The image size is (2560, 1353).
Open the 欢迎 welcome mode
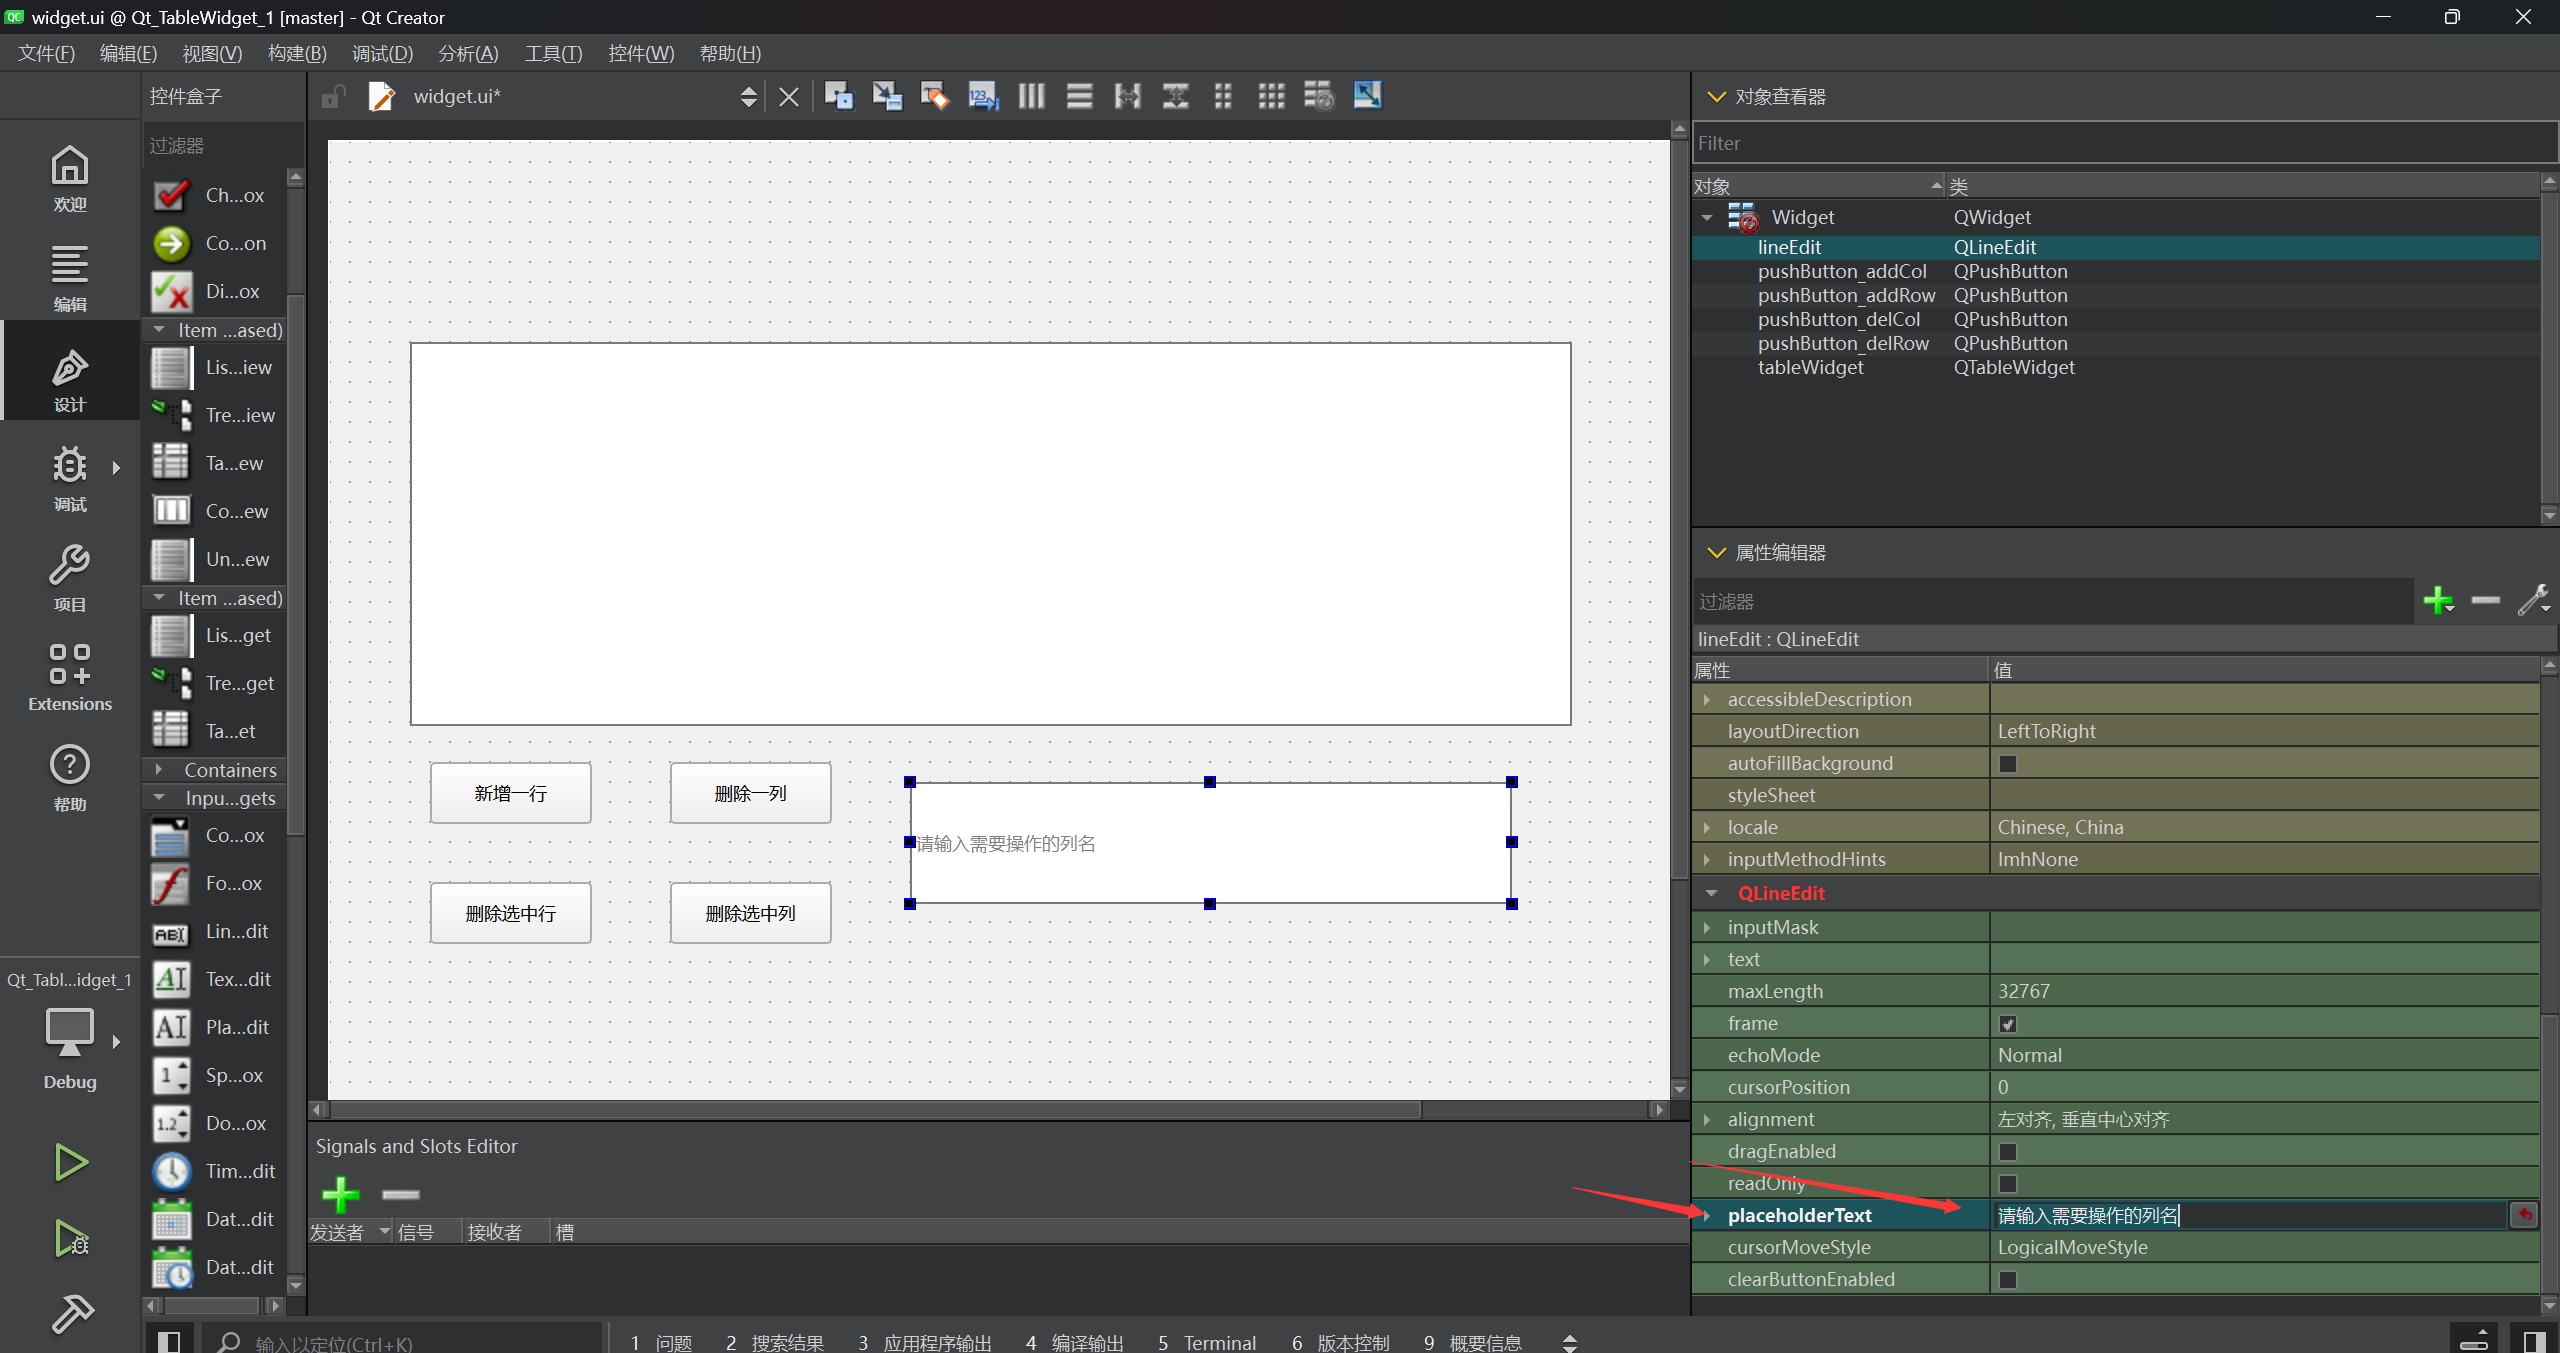pyautogui.click(x=70, y=179)
